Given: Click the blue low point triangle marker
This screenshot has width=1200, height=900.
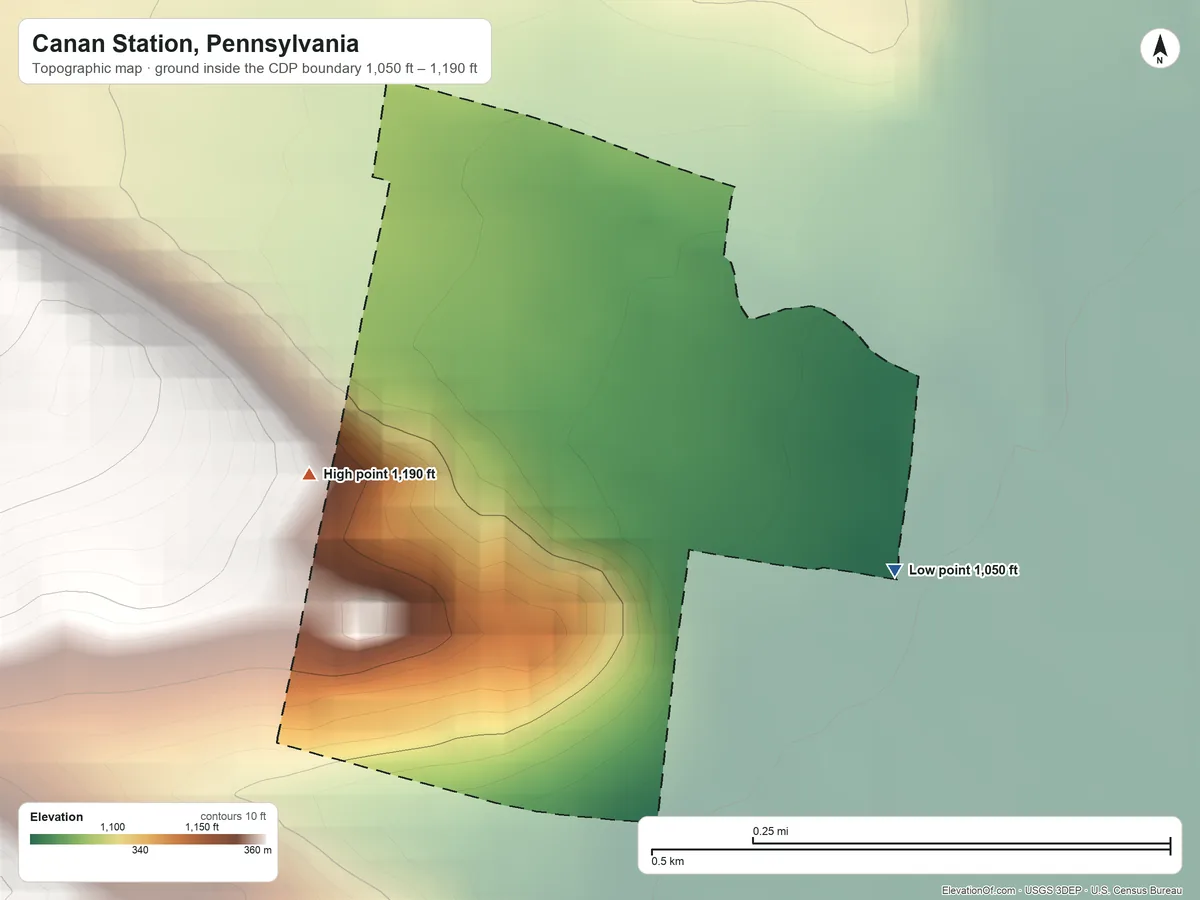Looking at the screenshot, I should tap(893, 570).
